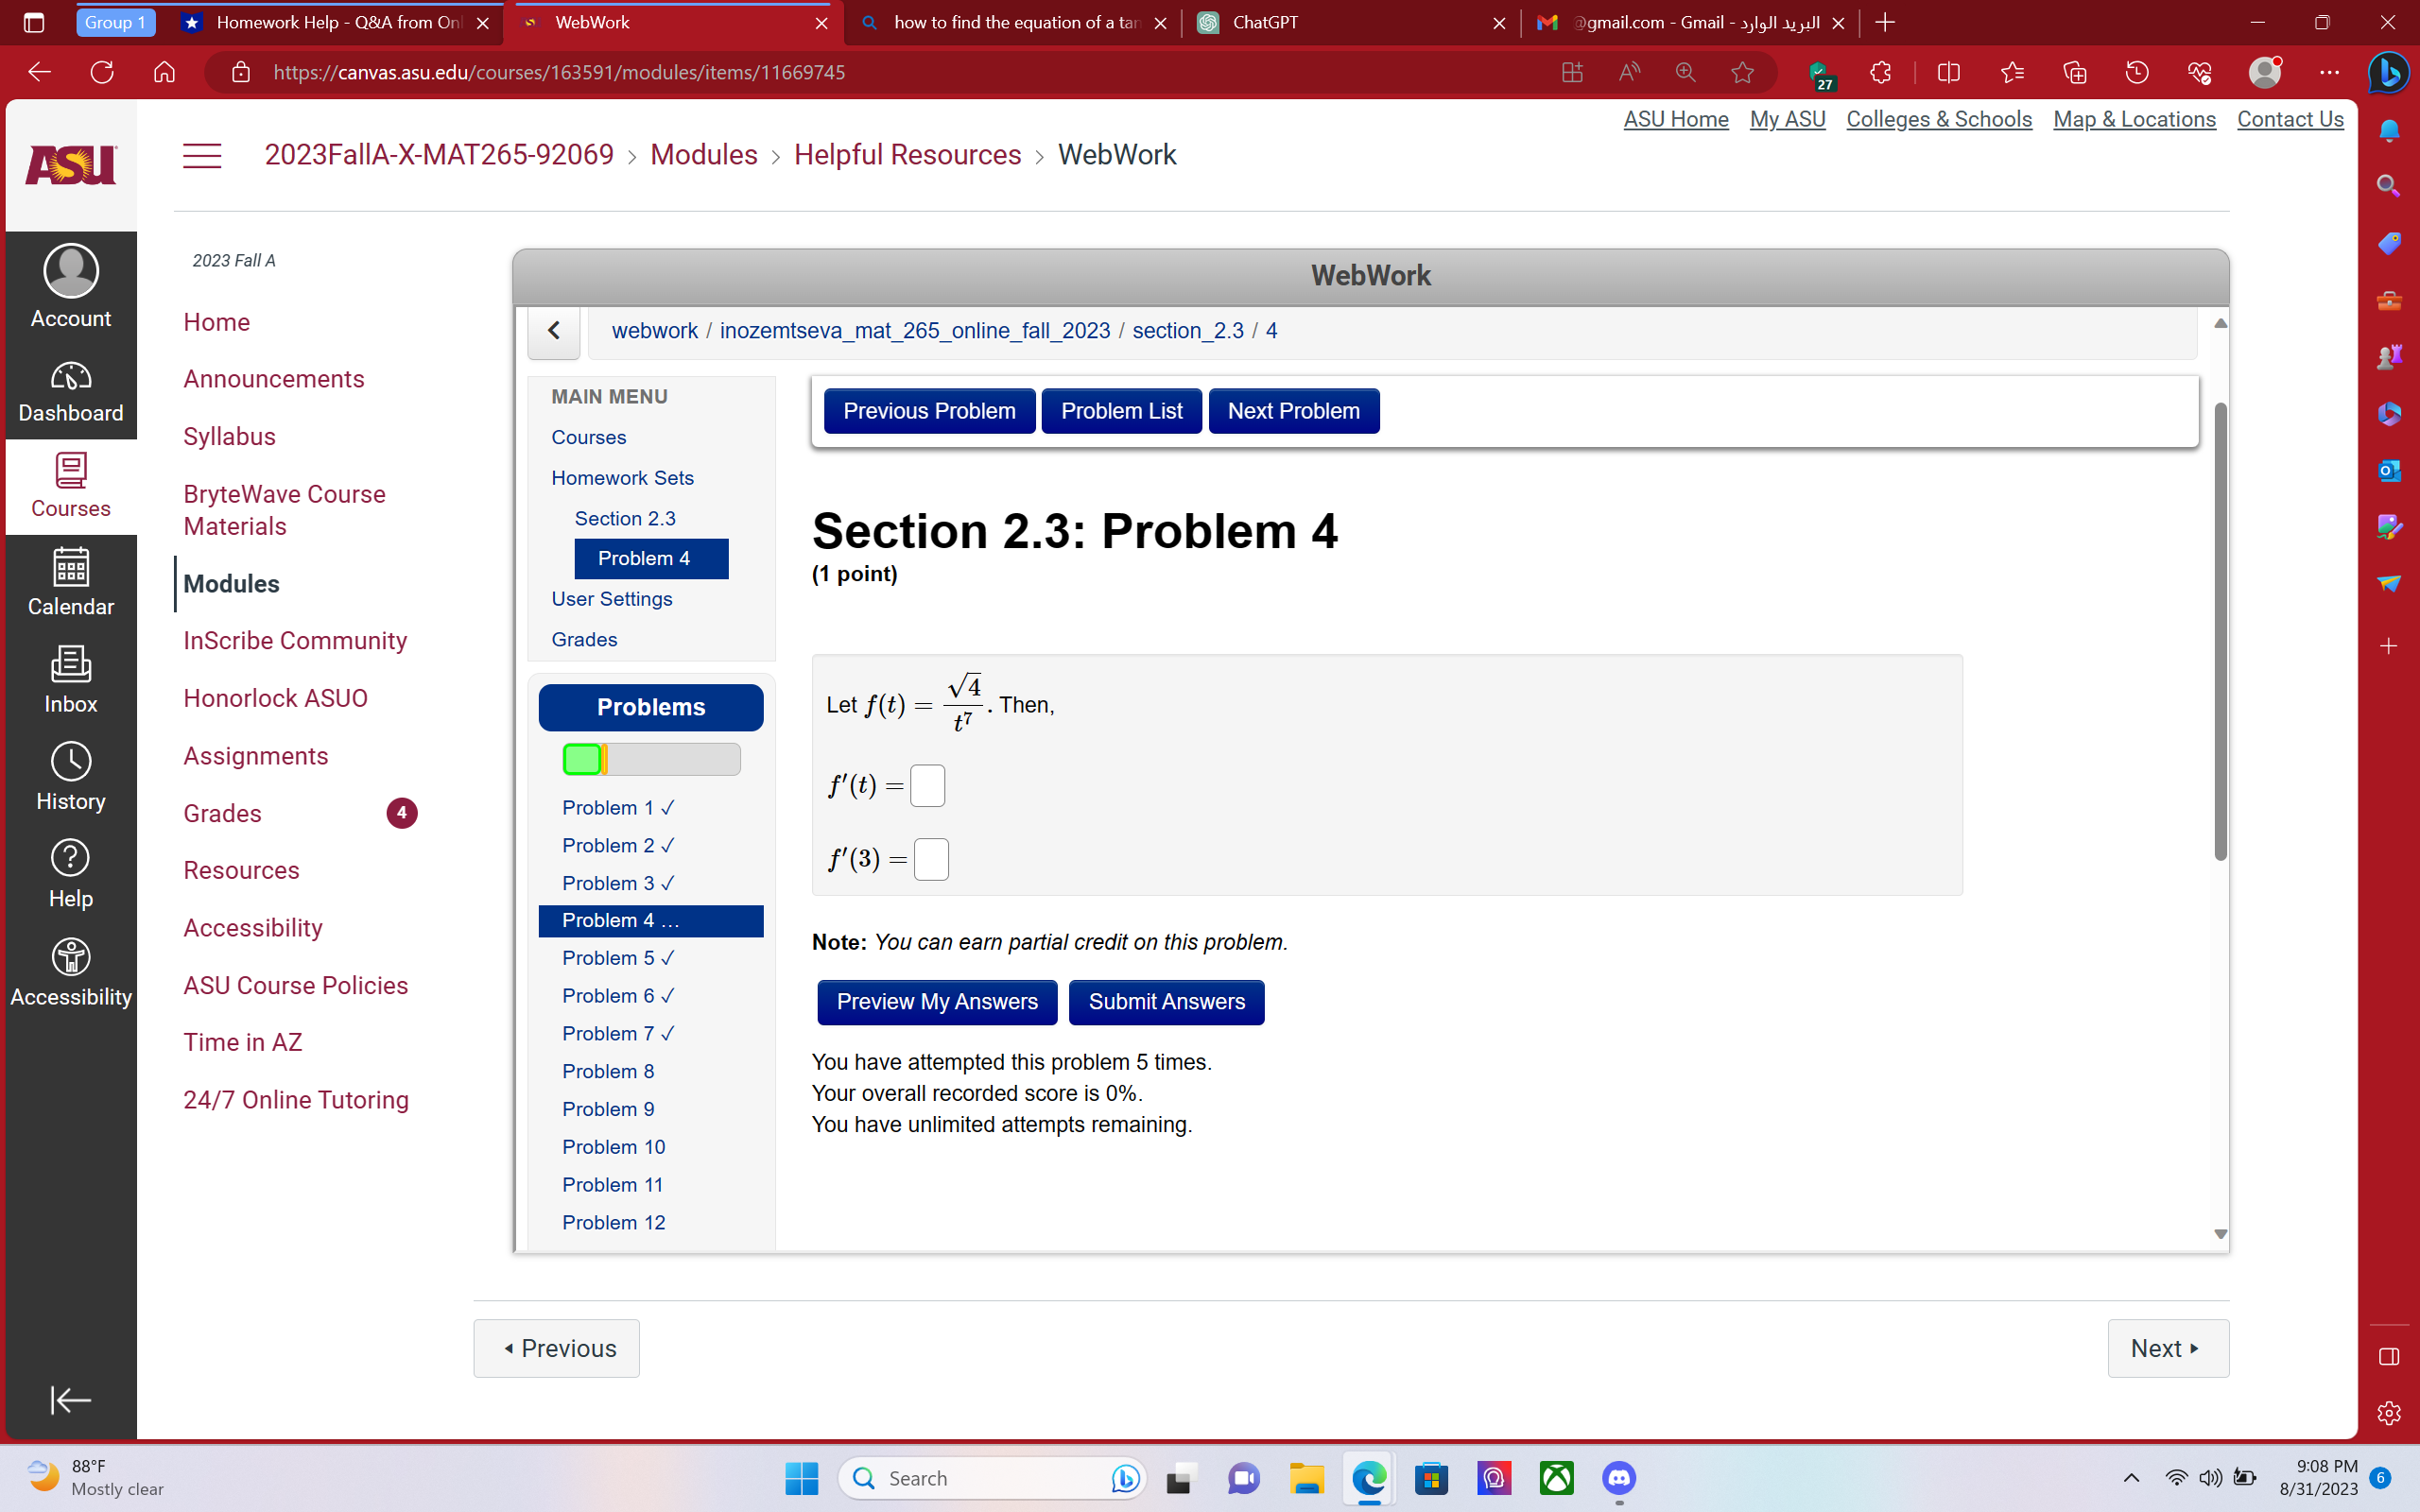The width and height of the screenshot is (2420, 1512).
Task: Open the Canvas Inbox
Action: point(70,679)
